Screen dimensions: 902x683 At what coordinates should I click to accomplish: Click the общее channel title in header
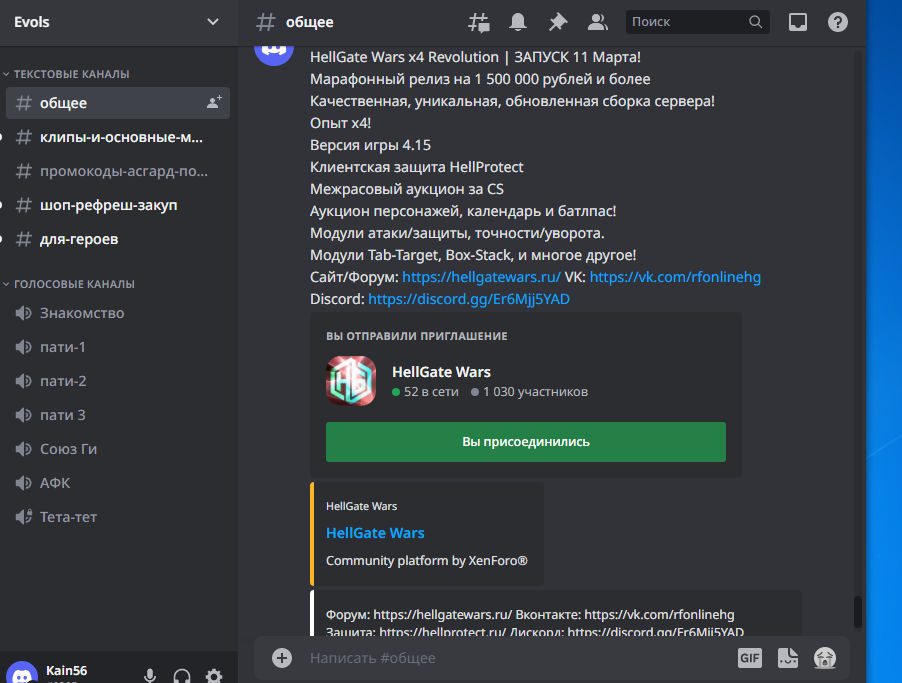[x=309, y=22]
